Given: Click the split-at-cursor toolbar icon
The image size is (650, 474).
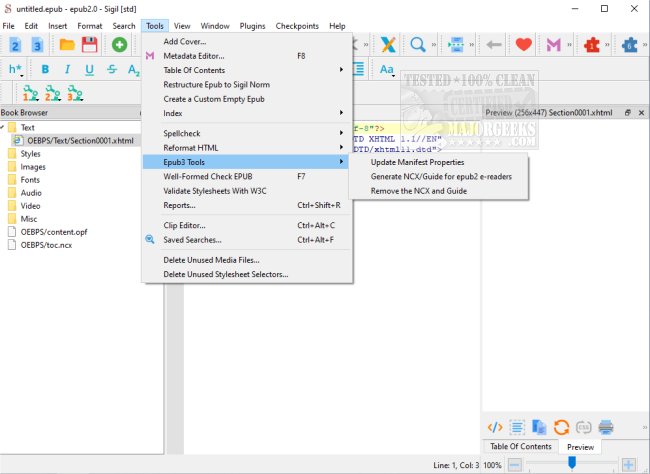Looking at the screenshot, I should (x=456, y=44).
